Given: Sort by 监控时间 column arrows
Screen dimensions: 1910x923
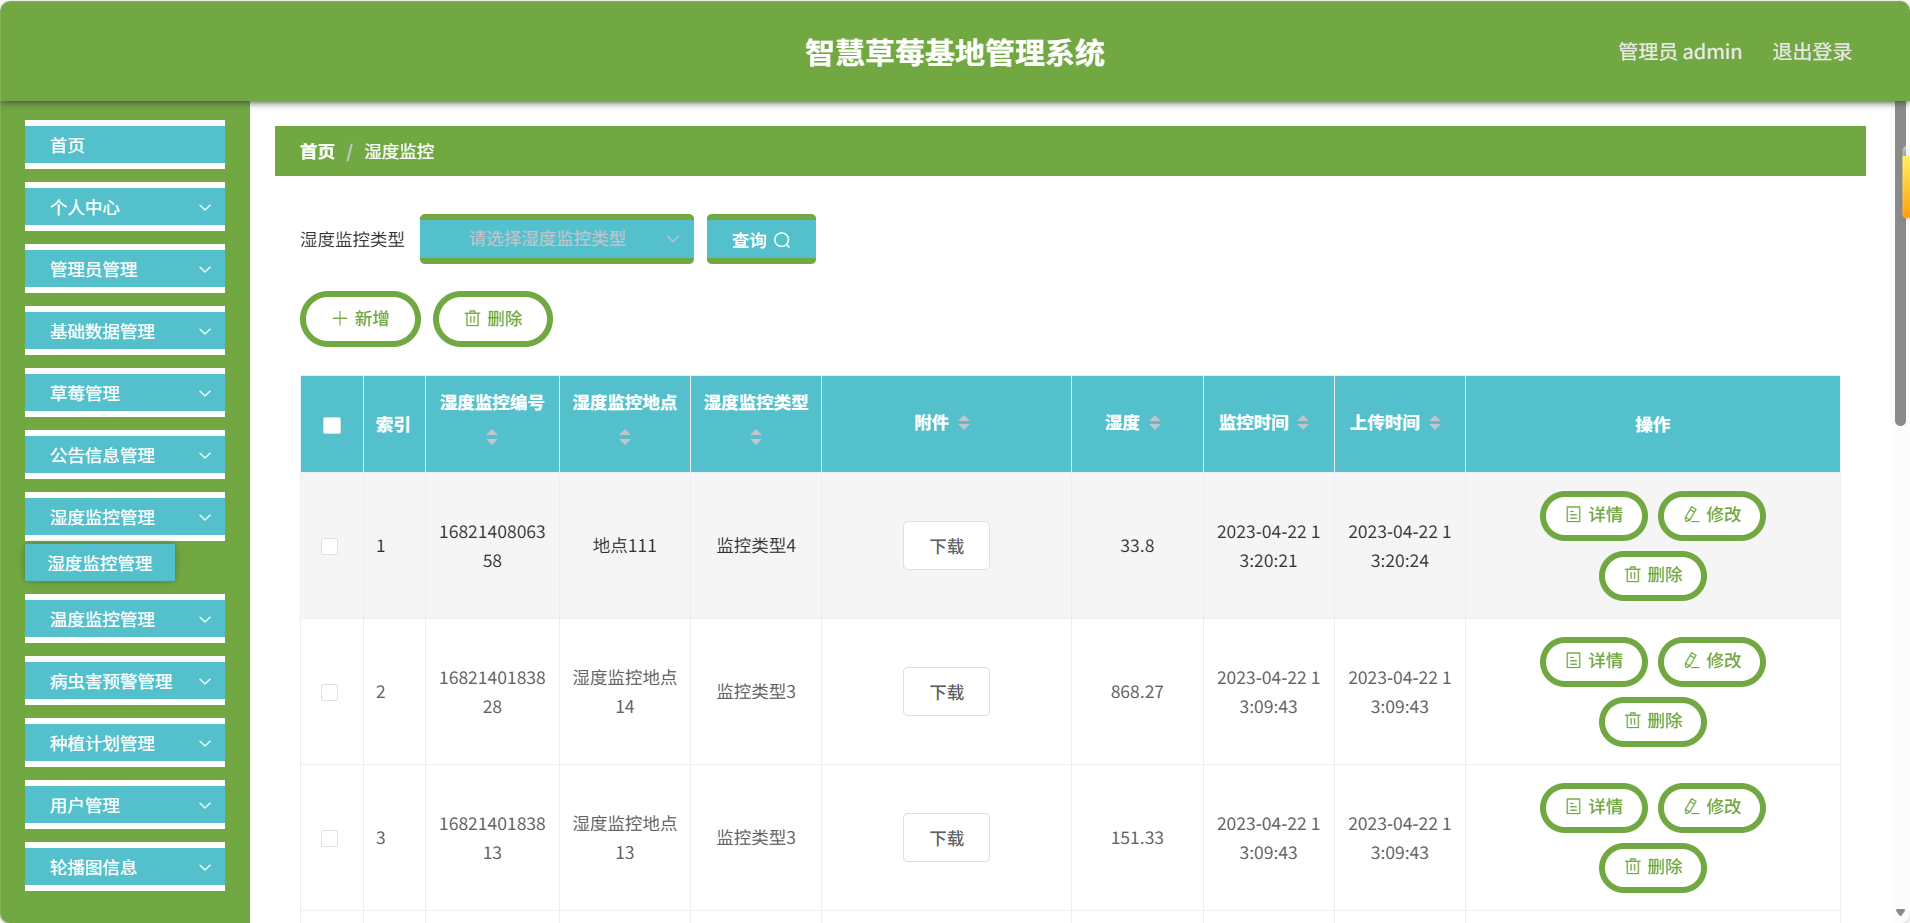Looking at the screenshot, I should coord(1303,423).
